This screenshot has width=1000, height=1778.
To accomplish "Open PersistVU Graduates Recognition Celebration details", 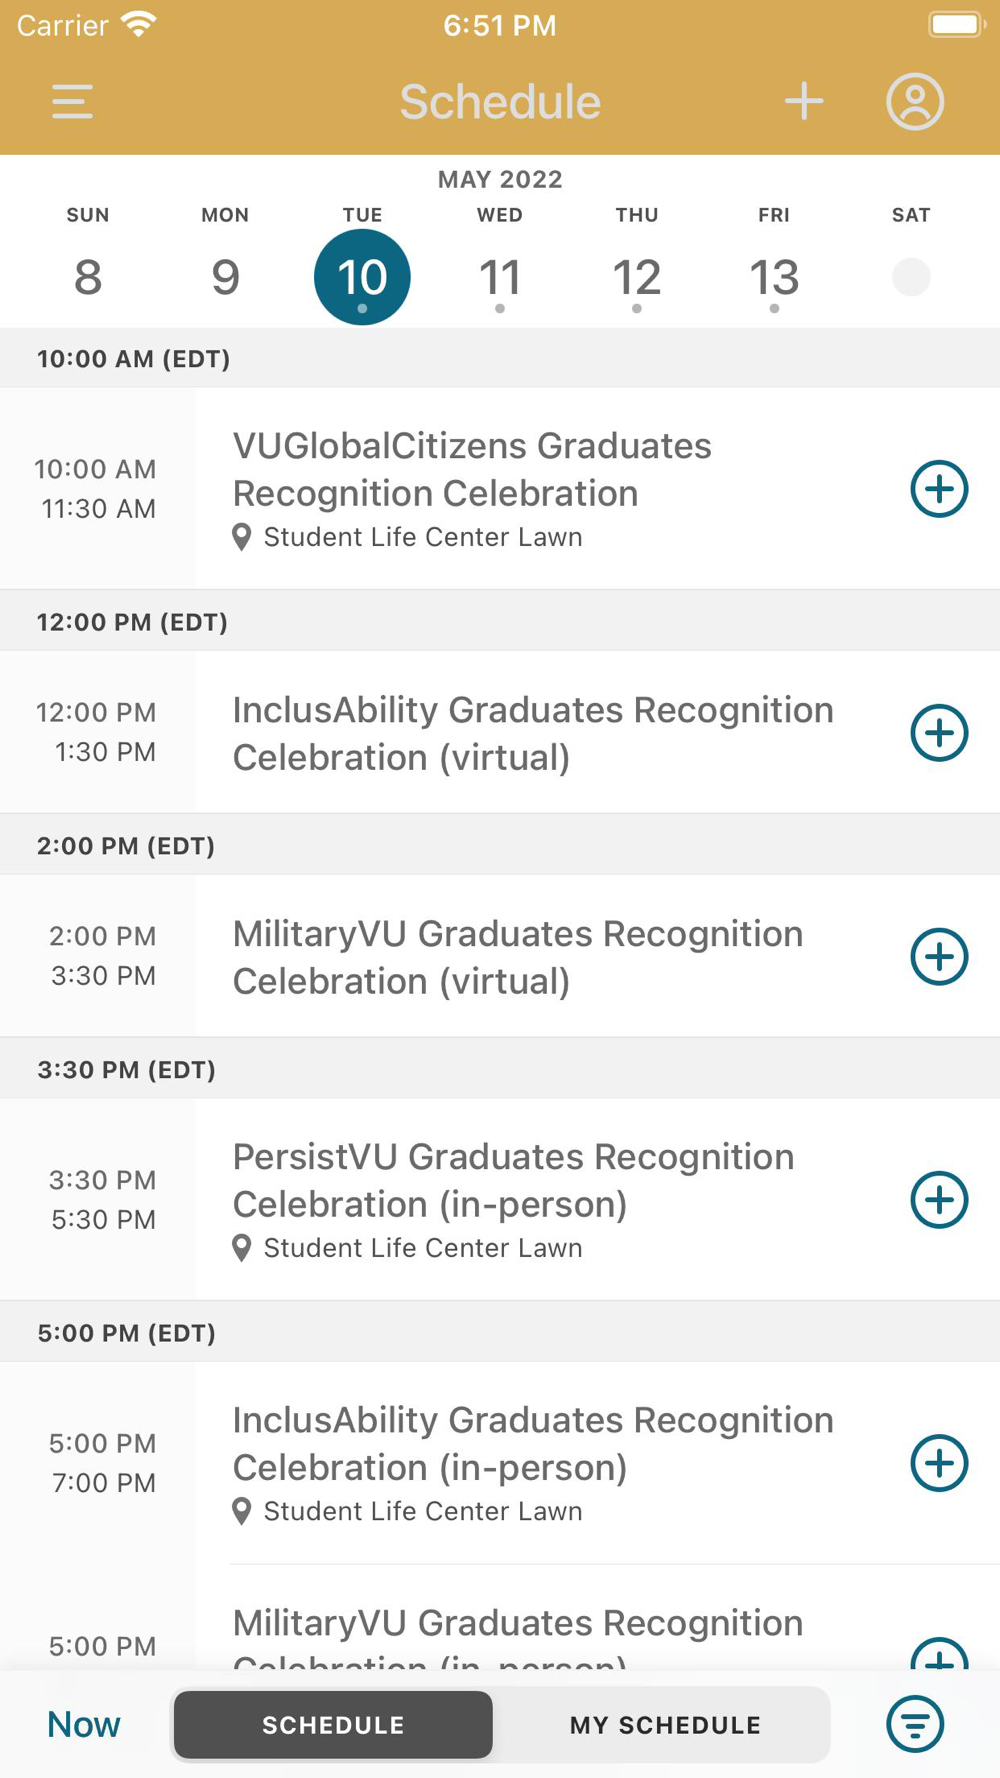I will coord(514,1180).
